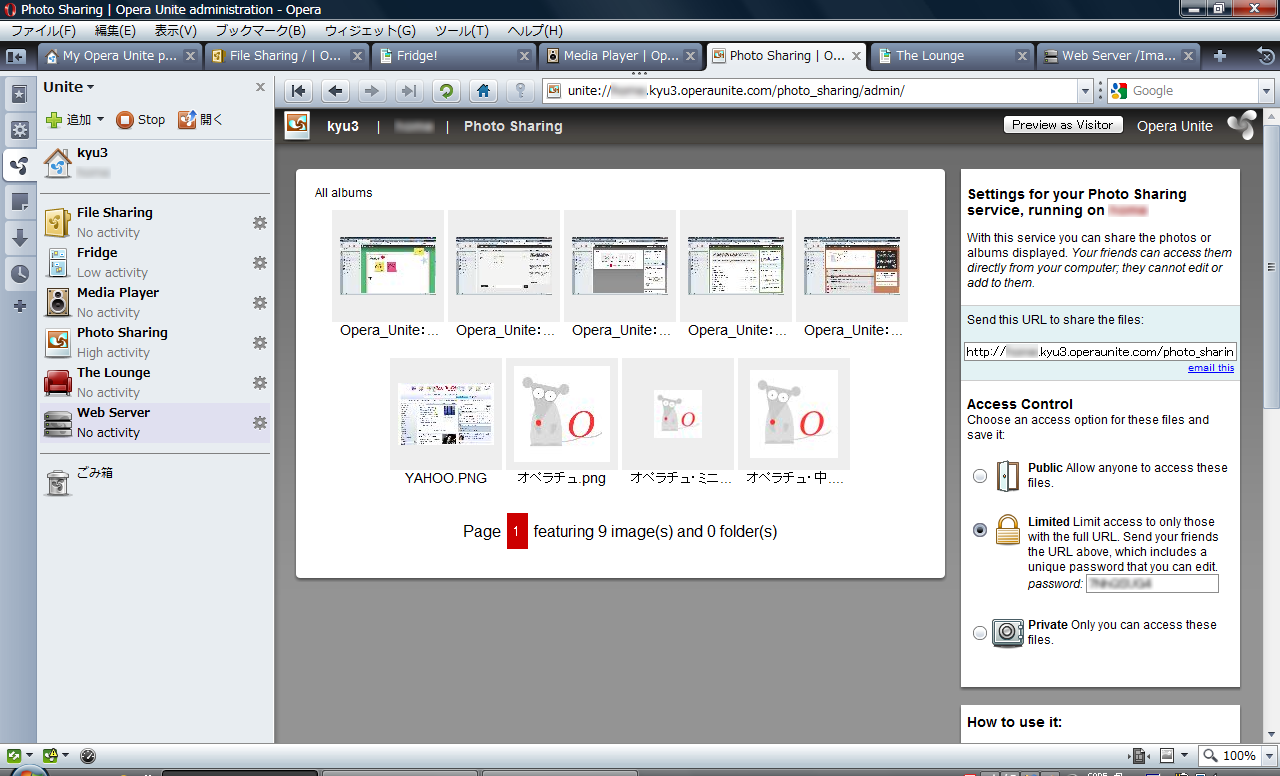Open Photo Sharing service settings gear
Image resolution: width=1280 pixels, height=776 pixels.
coord(260,342)
